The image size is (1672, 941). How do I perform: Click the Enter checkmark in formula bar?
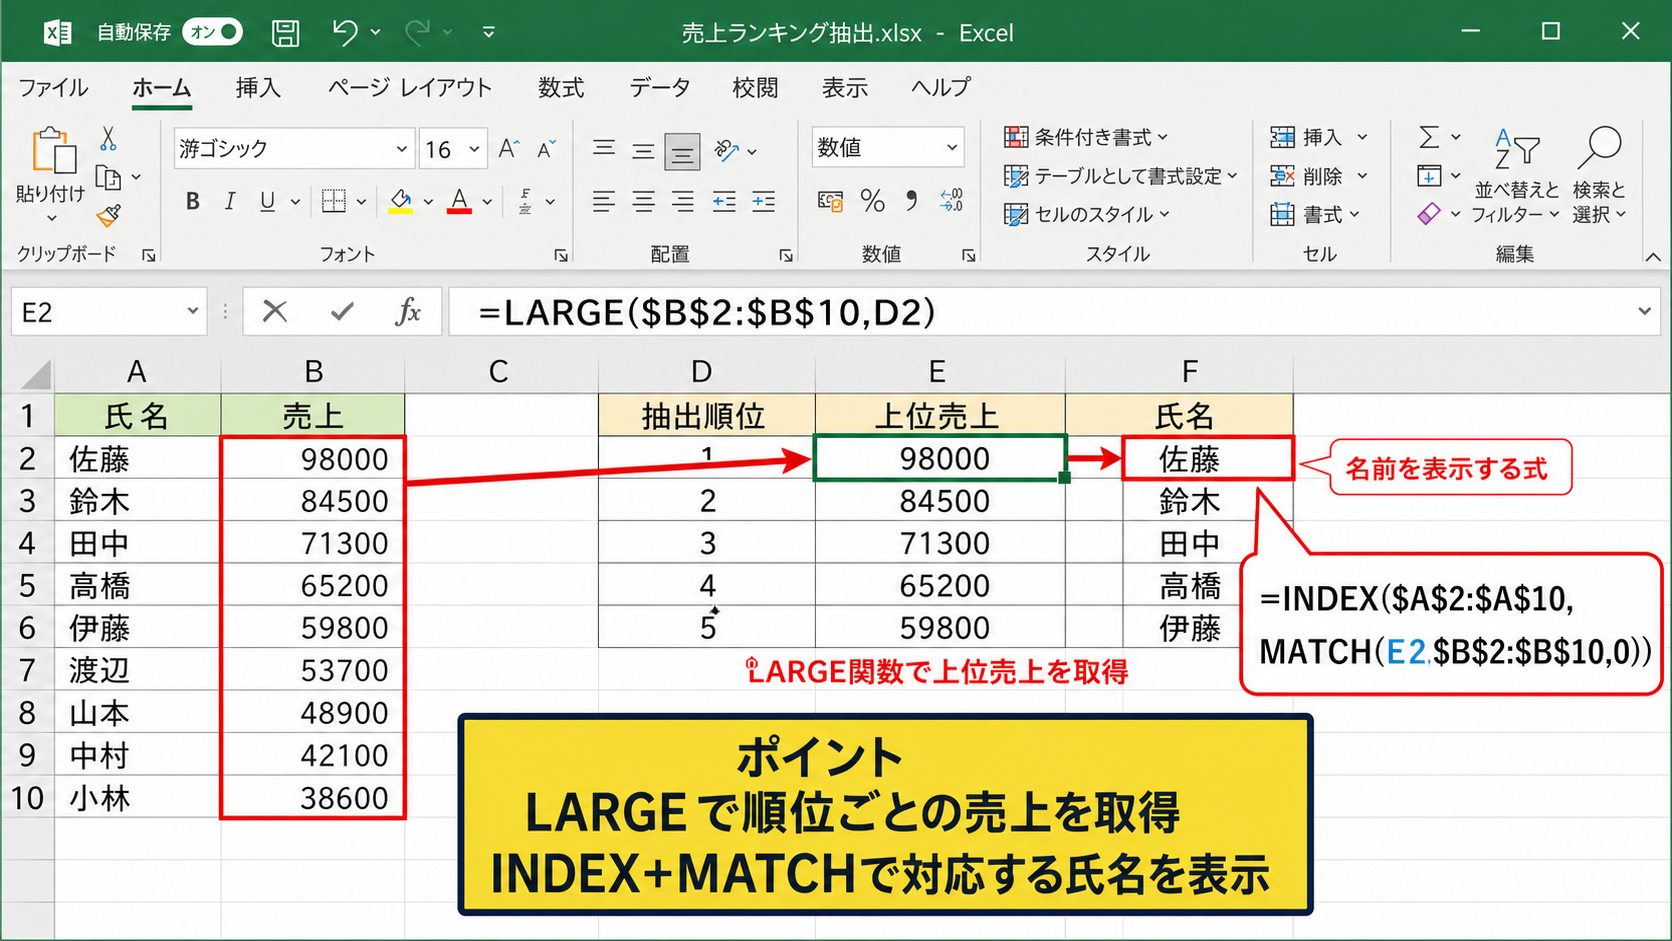[342, 312]
